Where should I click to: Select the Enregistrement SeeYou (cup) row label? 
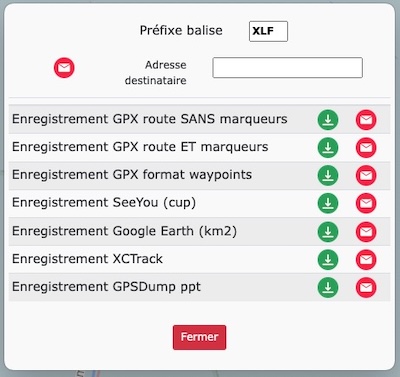tap(104, 203)
